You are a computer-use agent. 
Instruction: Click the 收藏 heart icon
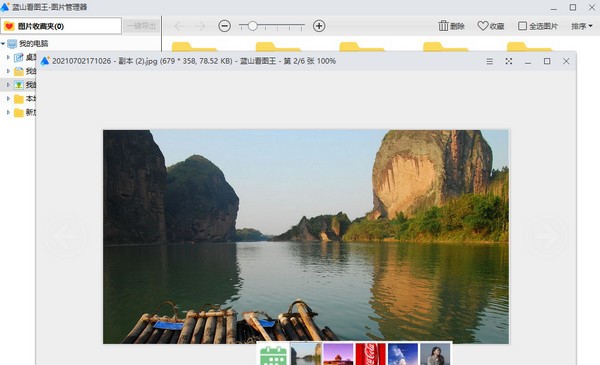pyautogui.click(x=483, y=26)
